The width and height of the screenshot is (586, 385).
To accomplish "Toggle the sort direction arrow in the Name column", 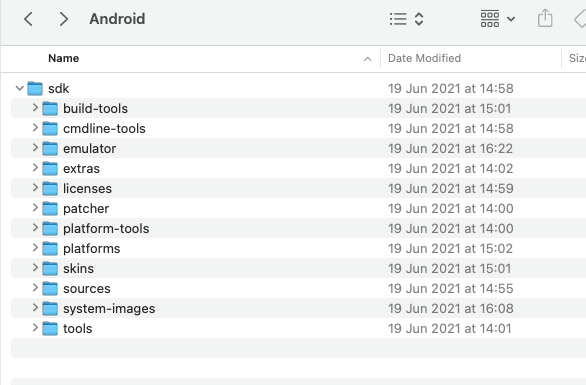I will (367, 59).
